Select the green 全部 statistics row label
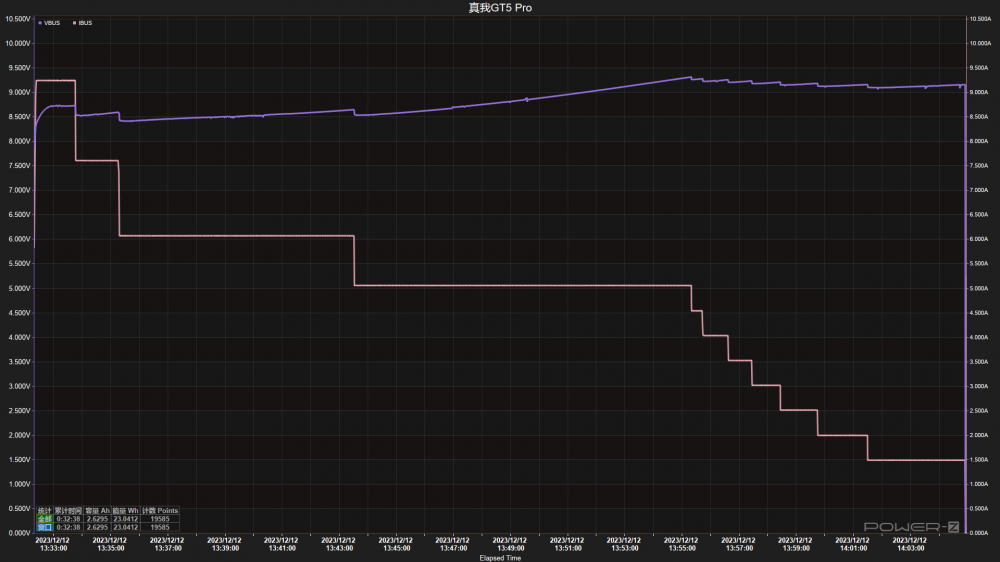Image resolution: width=1000 pixels, height=562 pixels. pyautogui.click(x=45, y=519)
